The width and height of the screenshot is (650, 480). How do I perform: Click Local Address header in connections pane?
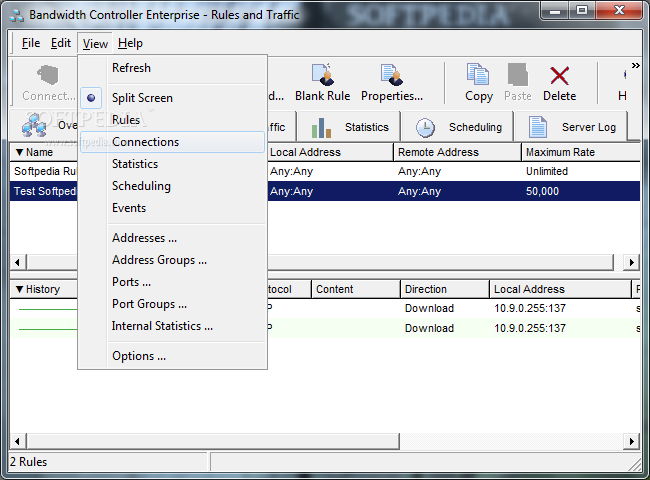click(x=560, y=289)
